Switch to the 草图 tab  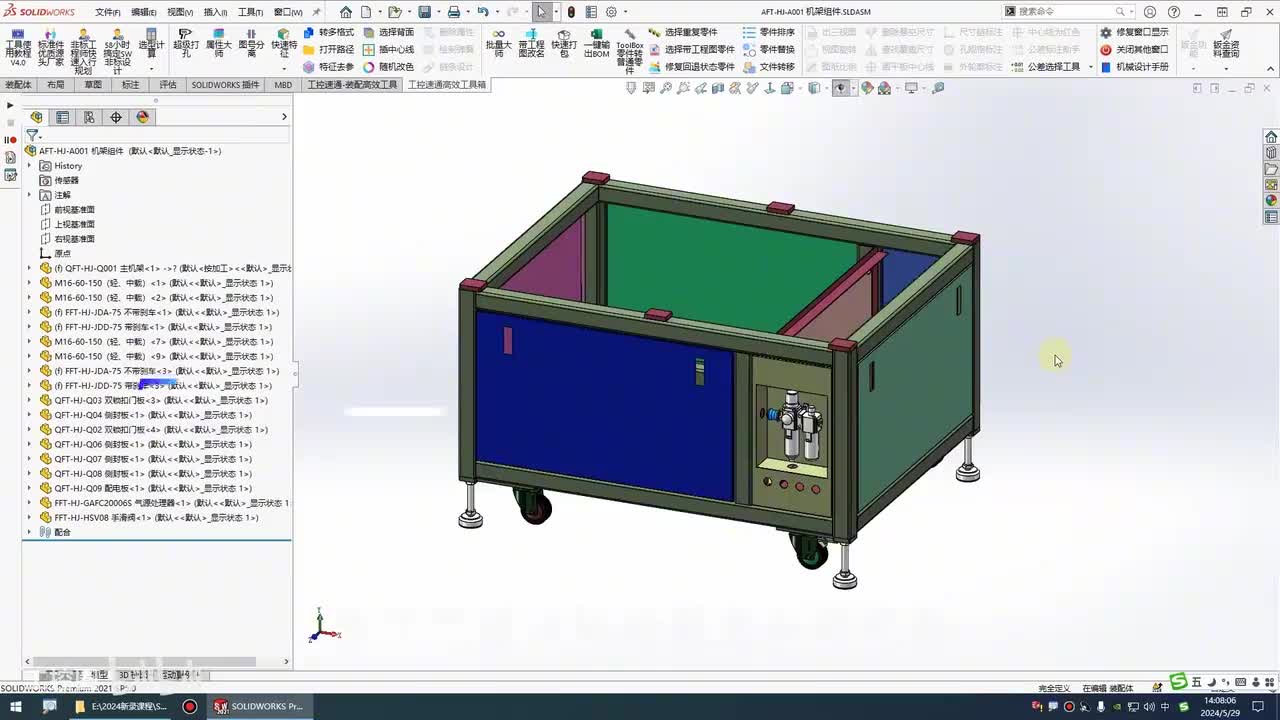(93, 85)
